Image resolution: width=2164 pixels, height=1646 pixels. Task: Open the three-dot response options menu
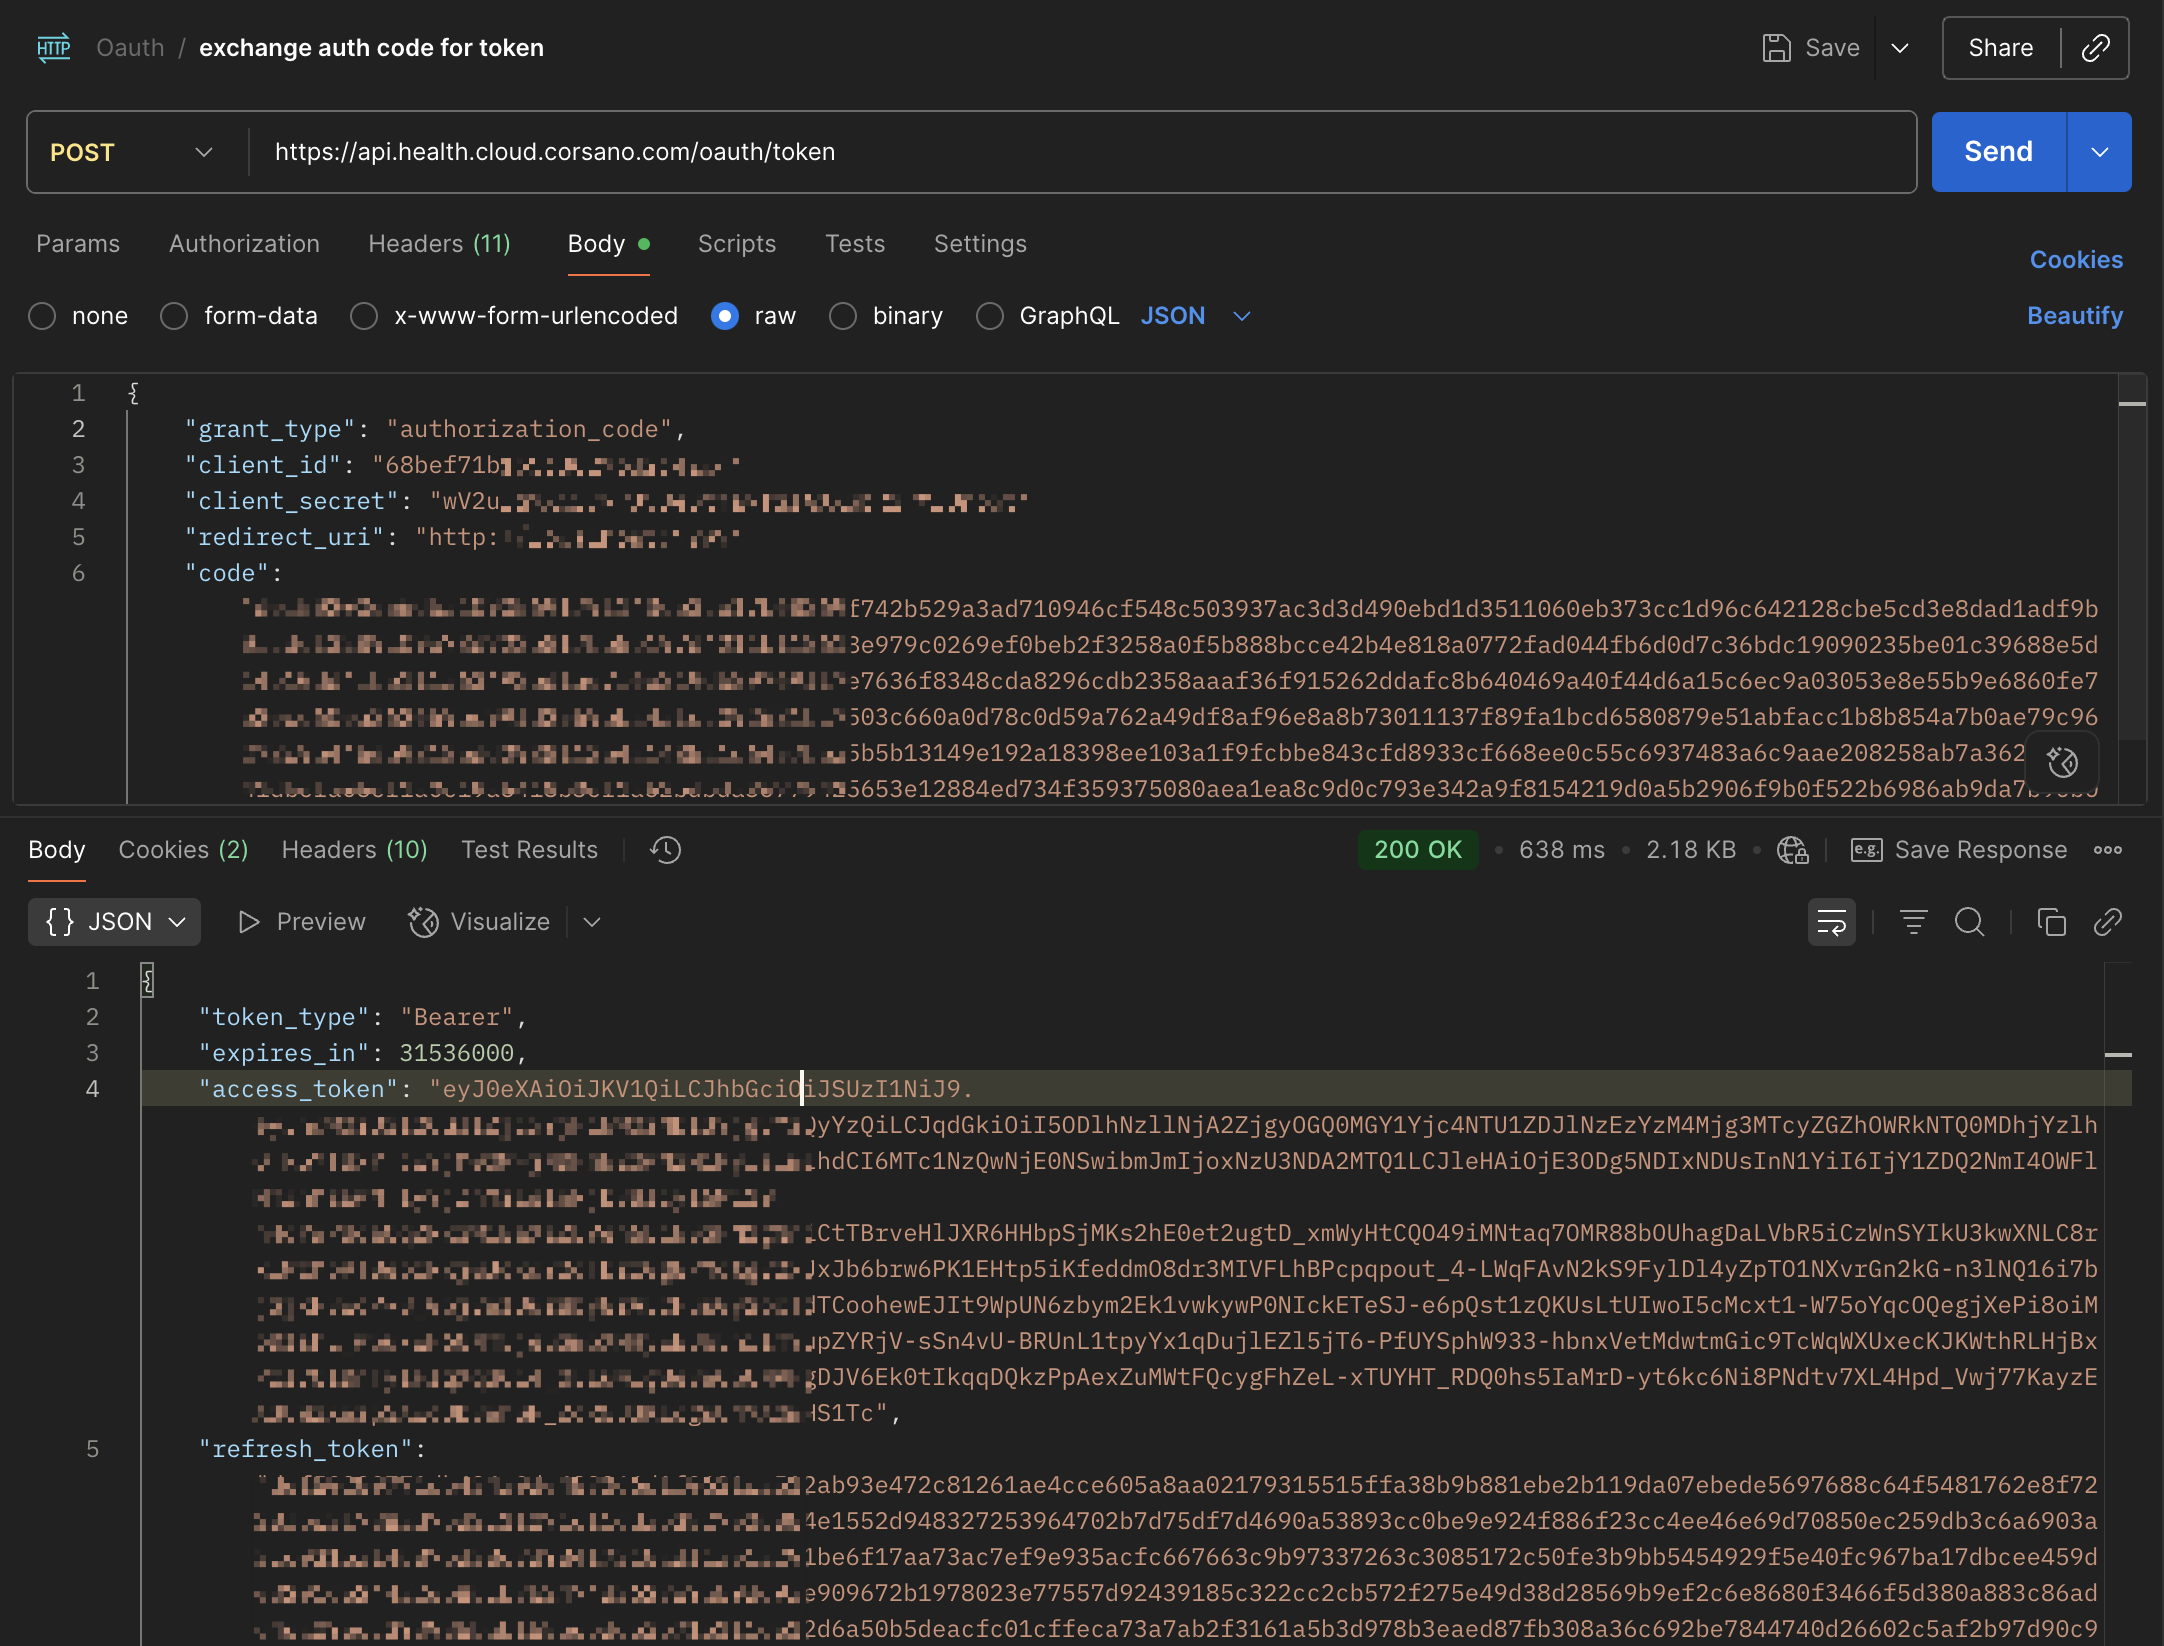point(2108,850)
